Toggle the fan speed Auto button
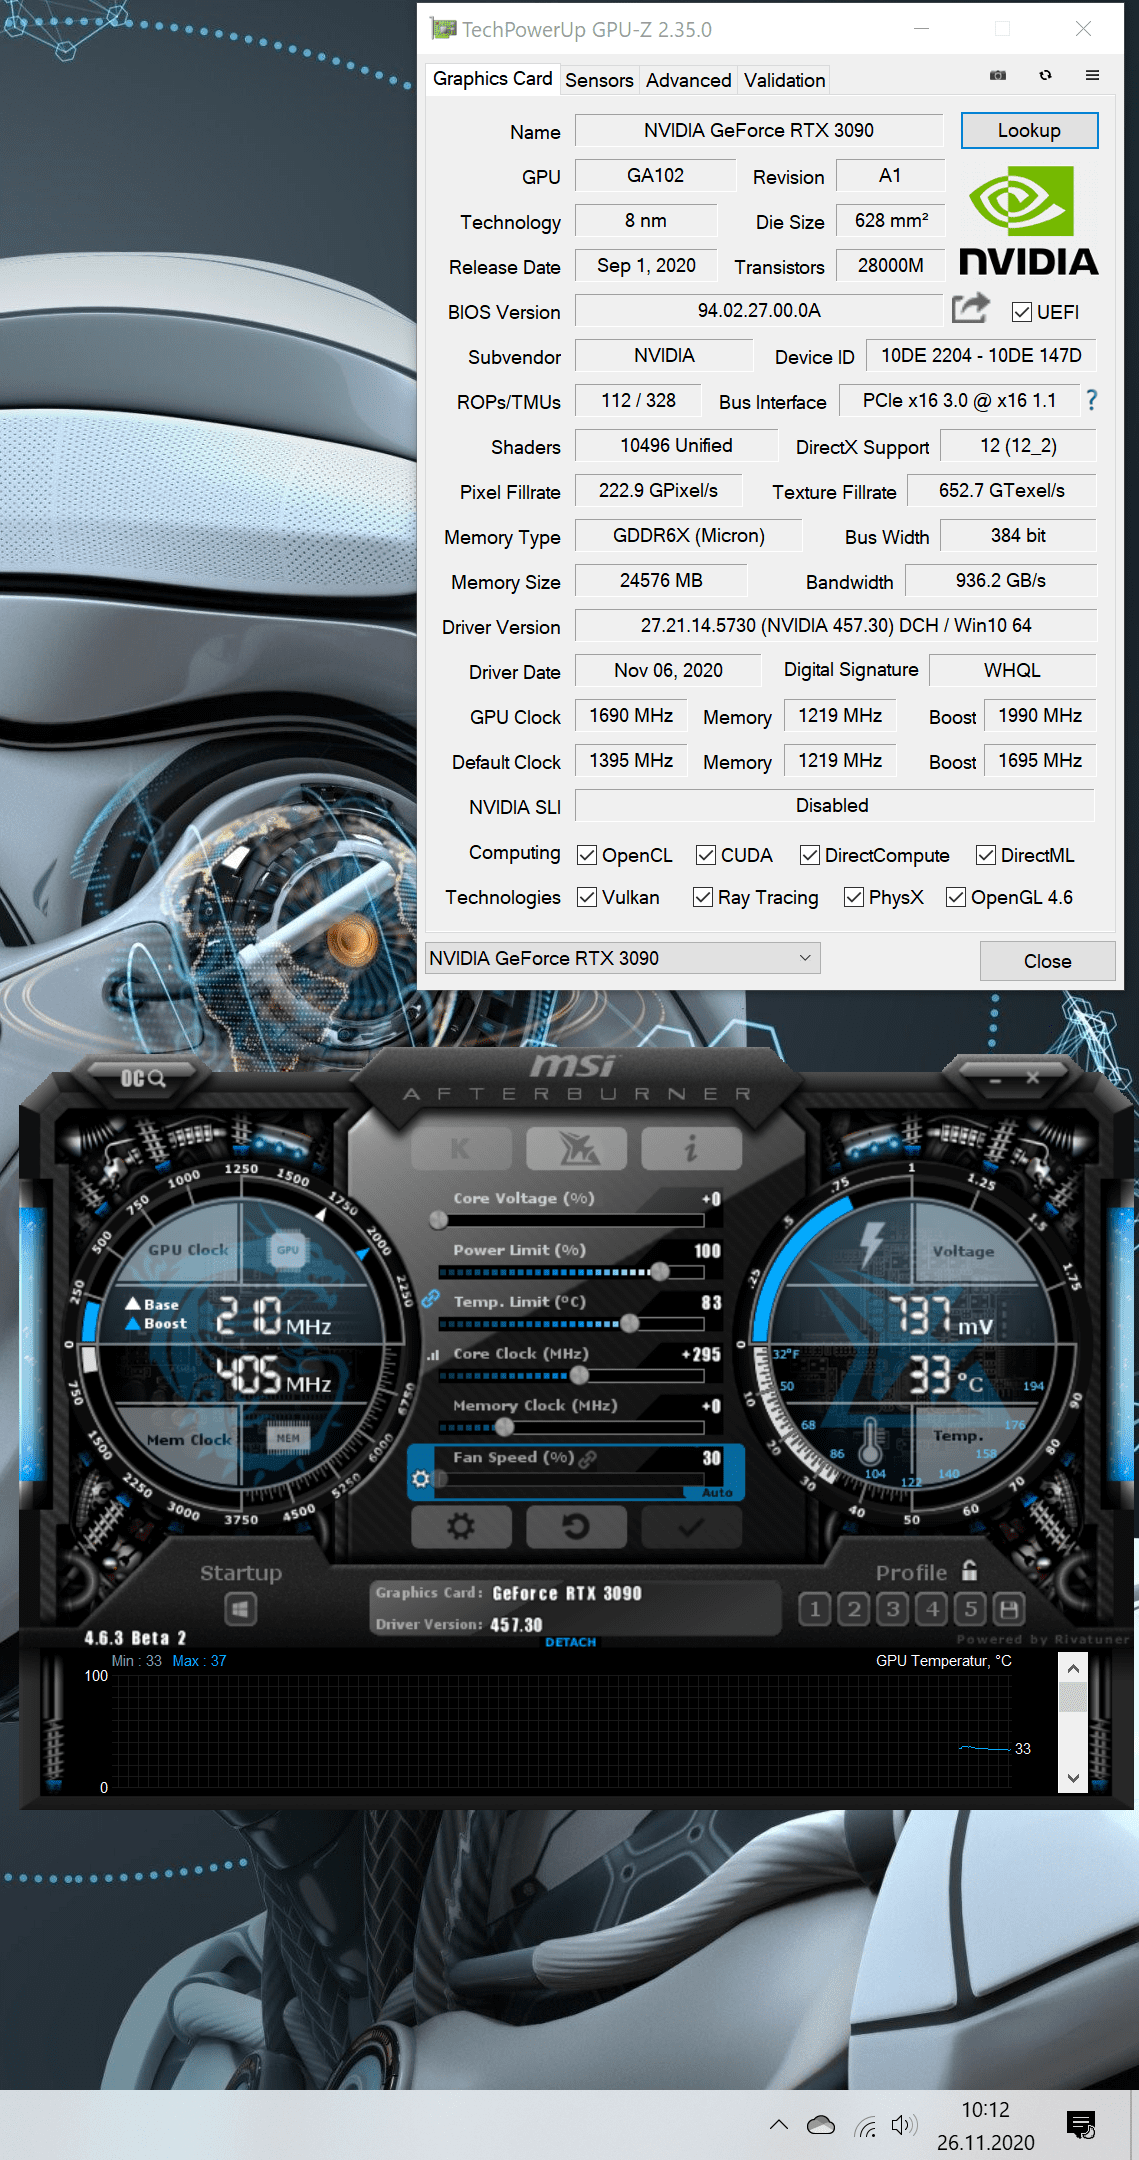Screen dimensions: 1139x2160 coord(717,1492)
